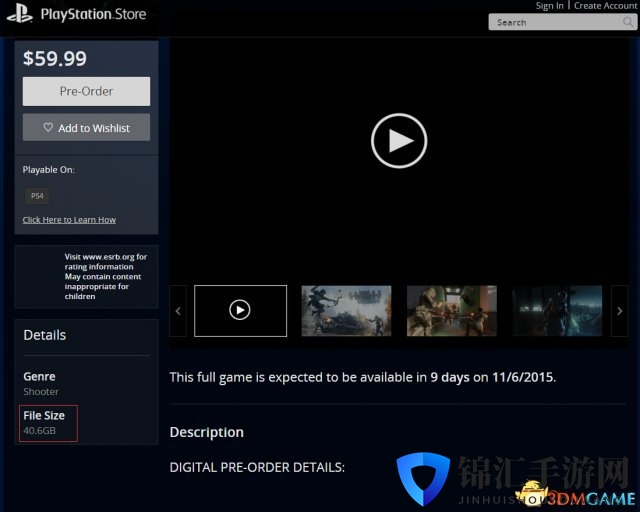Screen dimensions: 640x512
Task: Go to next thumbnails with the right arrow
Action: pyautogui.click(x=620, y=311)
